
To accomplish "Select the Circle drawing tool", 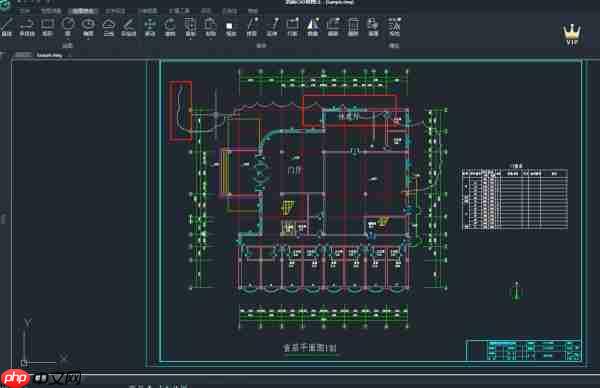I will point(68,27).
